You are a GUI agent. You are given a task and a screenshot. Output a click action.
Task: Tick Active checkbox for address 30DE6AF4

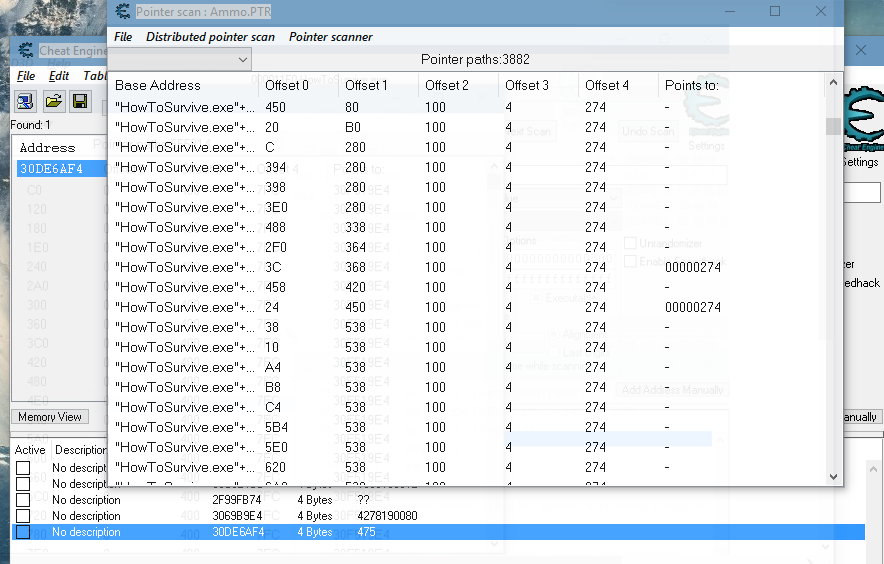click(x=23, y=532)
